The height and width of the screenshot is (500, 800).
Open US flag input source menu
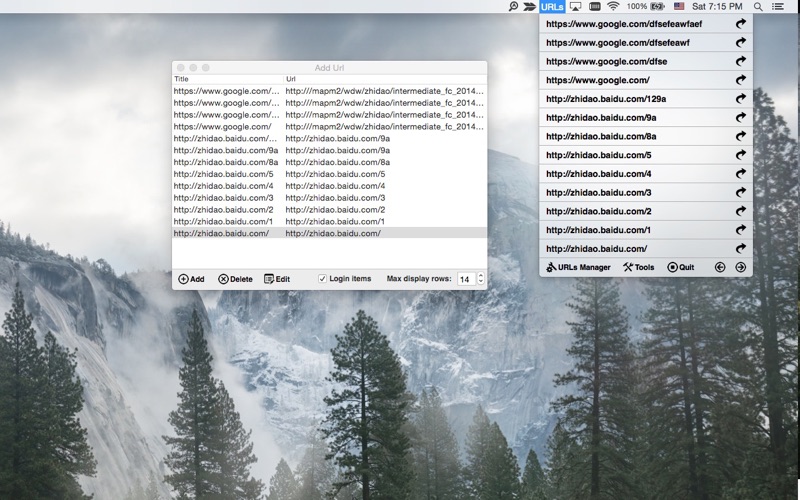[x=679, y=6]
